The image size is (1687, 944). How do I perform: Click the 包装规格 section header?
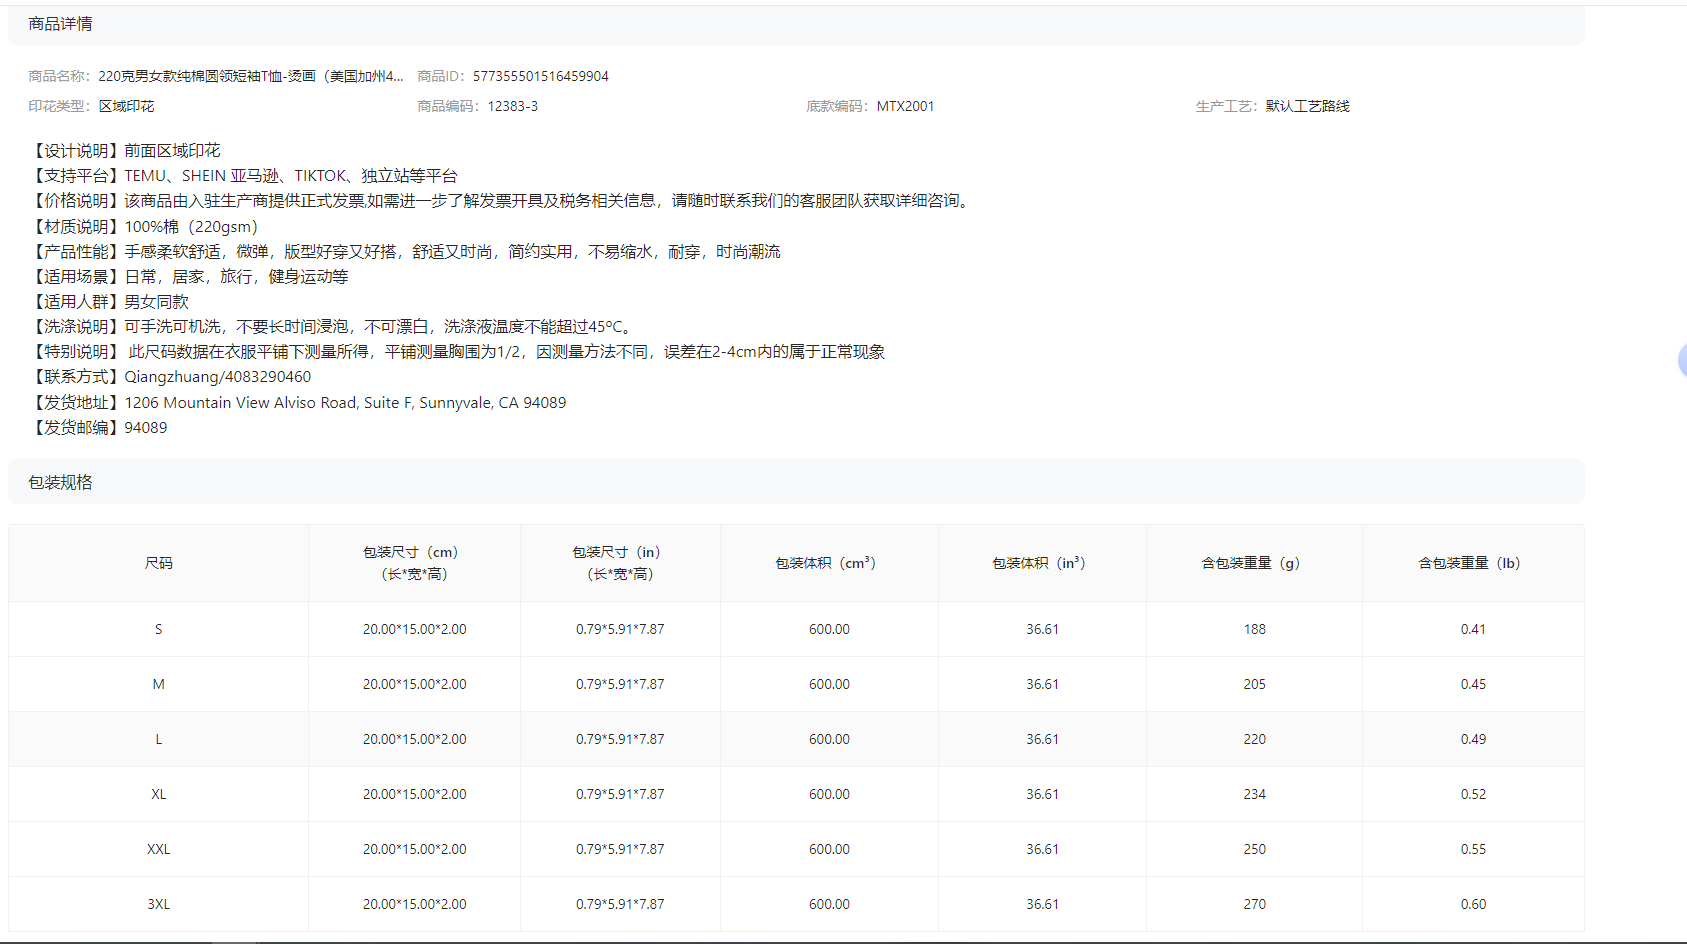[60, 482]
